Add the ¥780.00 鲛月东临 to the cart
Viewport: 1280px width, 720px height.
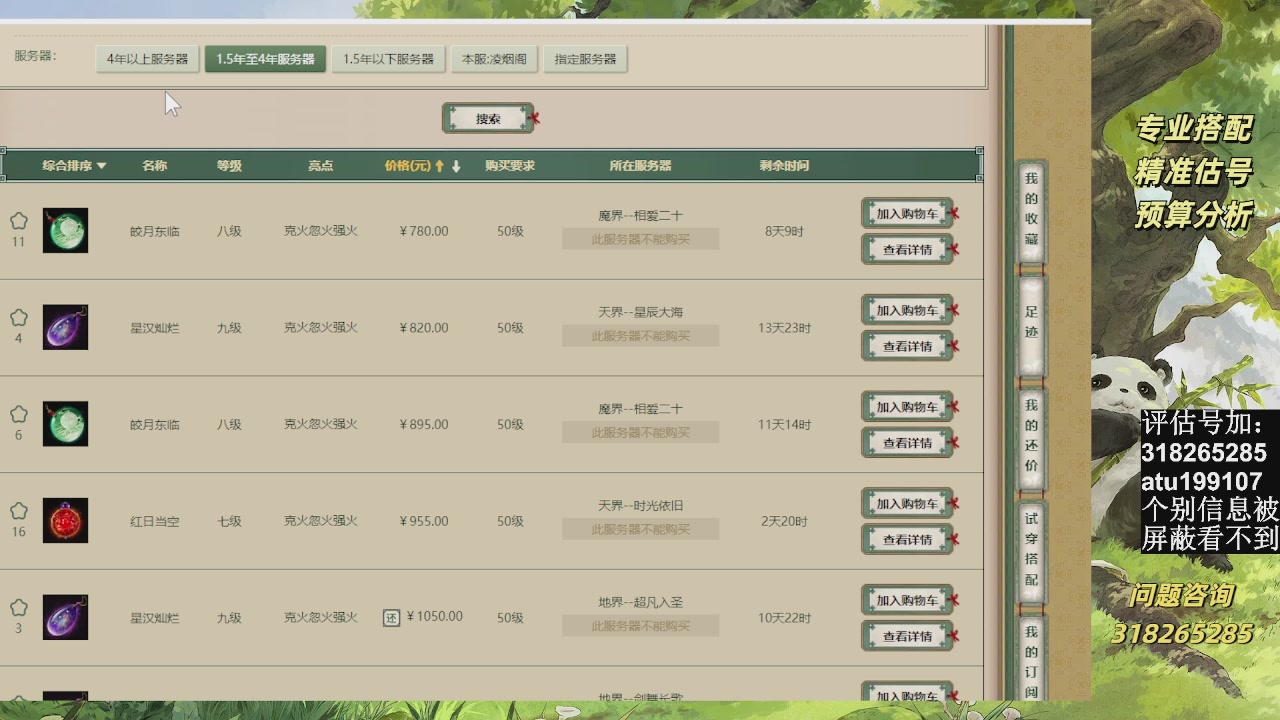click(x=907, y=214)
